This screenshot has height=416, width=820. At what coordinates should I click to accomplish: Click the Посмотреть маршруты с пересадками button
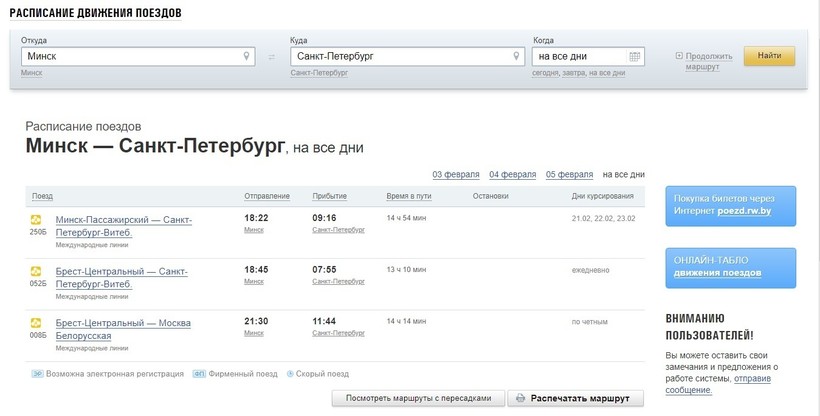(x=418, y=398)
